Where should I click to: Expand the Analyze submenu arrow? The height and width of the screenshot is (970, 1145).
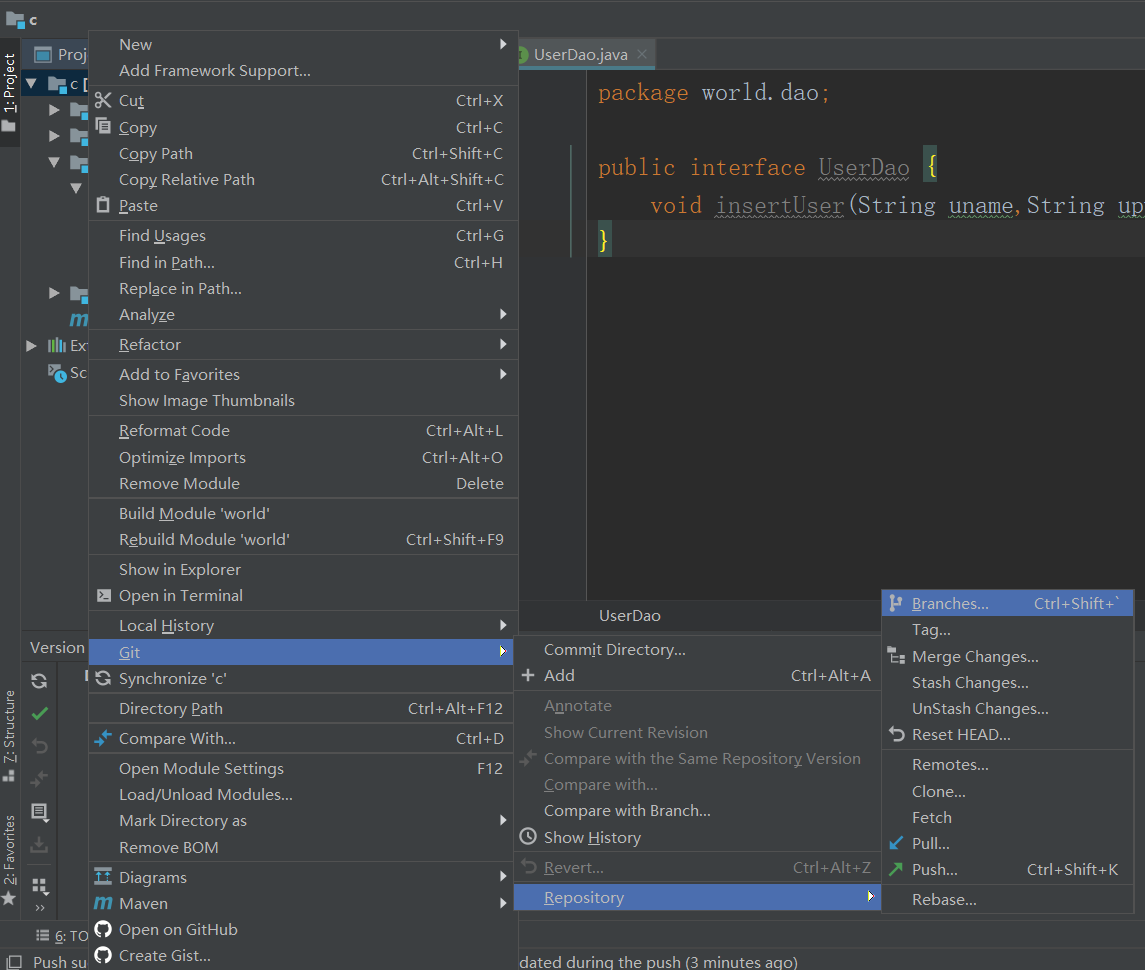(502, 314)
